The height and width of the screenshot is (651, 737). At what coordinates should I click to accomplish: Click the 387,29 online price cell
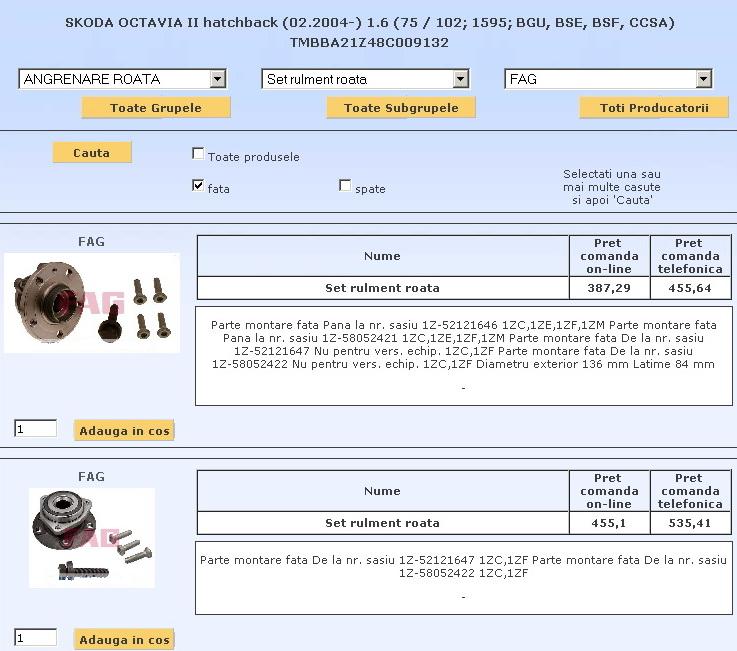609,288
